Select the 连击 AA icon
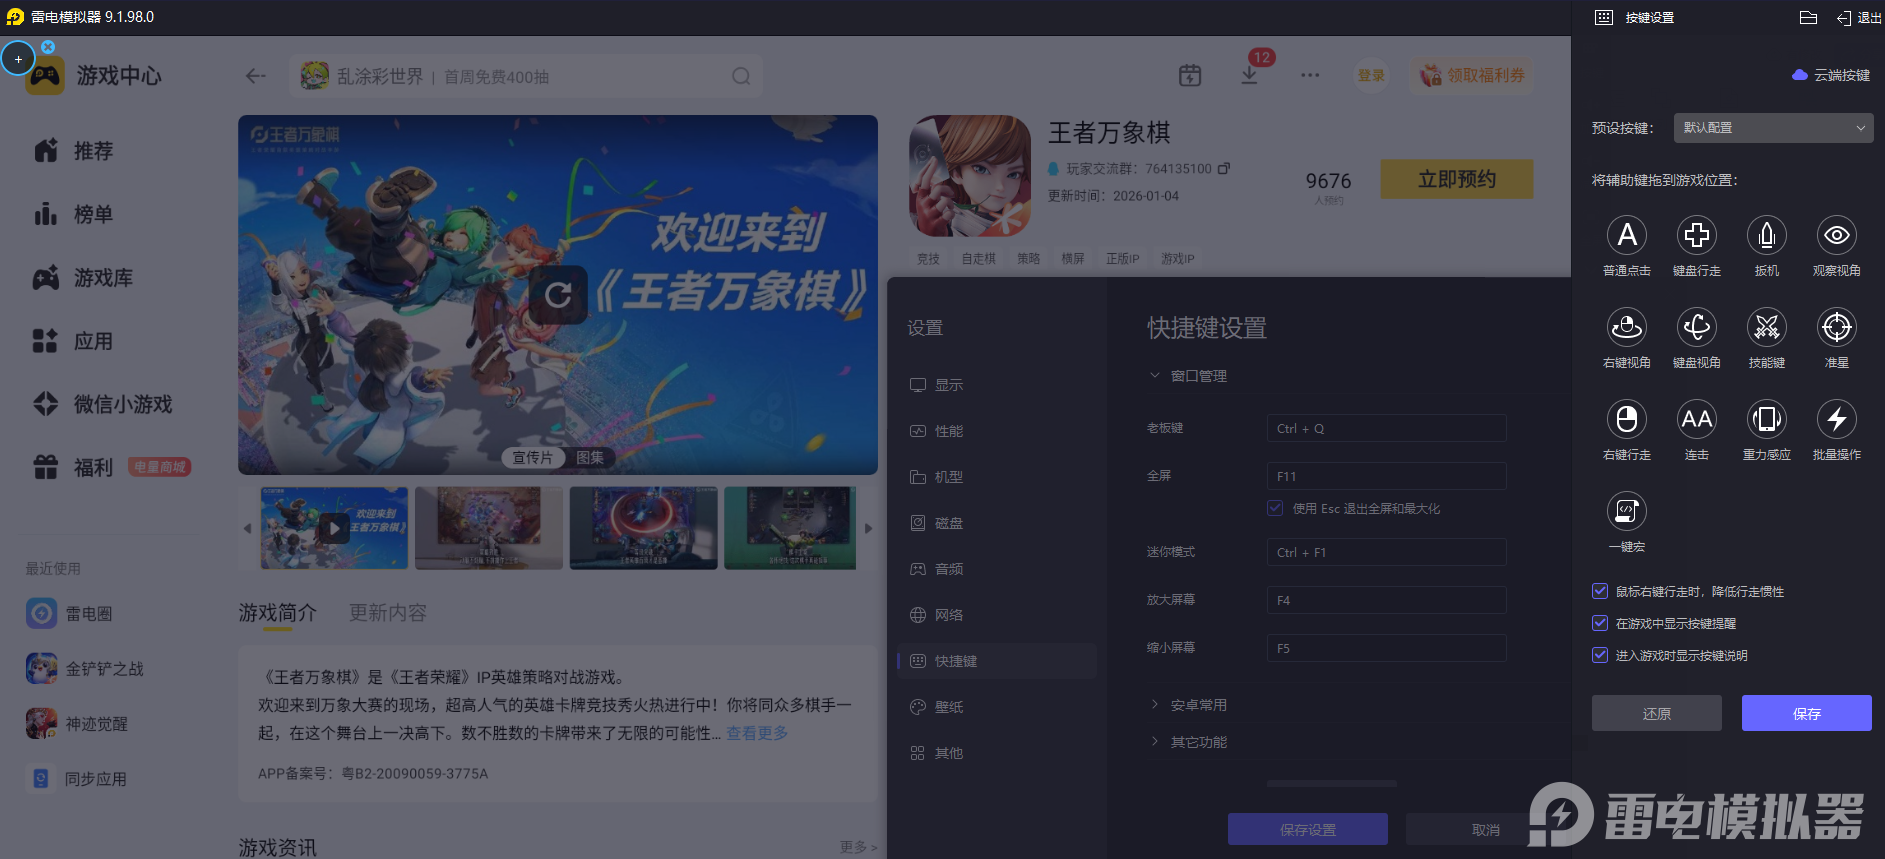This screenshot has height=859, width=1885. (1697, 419)
